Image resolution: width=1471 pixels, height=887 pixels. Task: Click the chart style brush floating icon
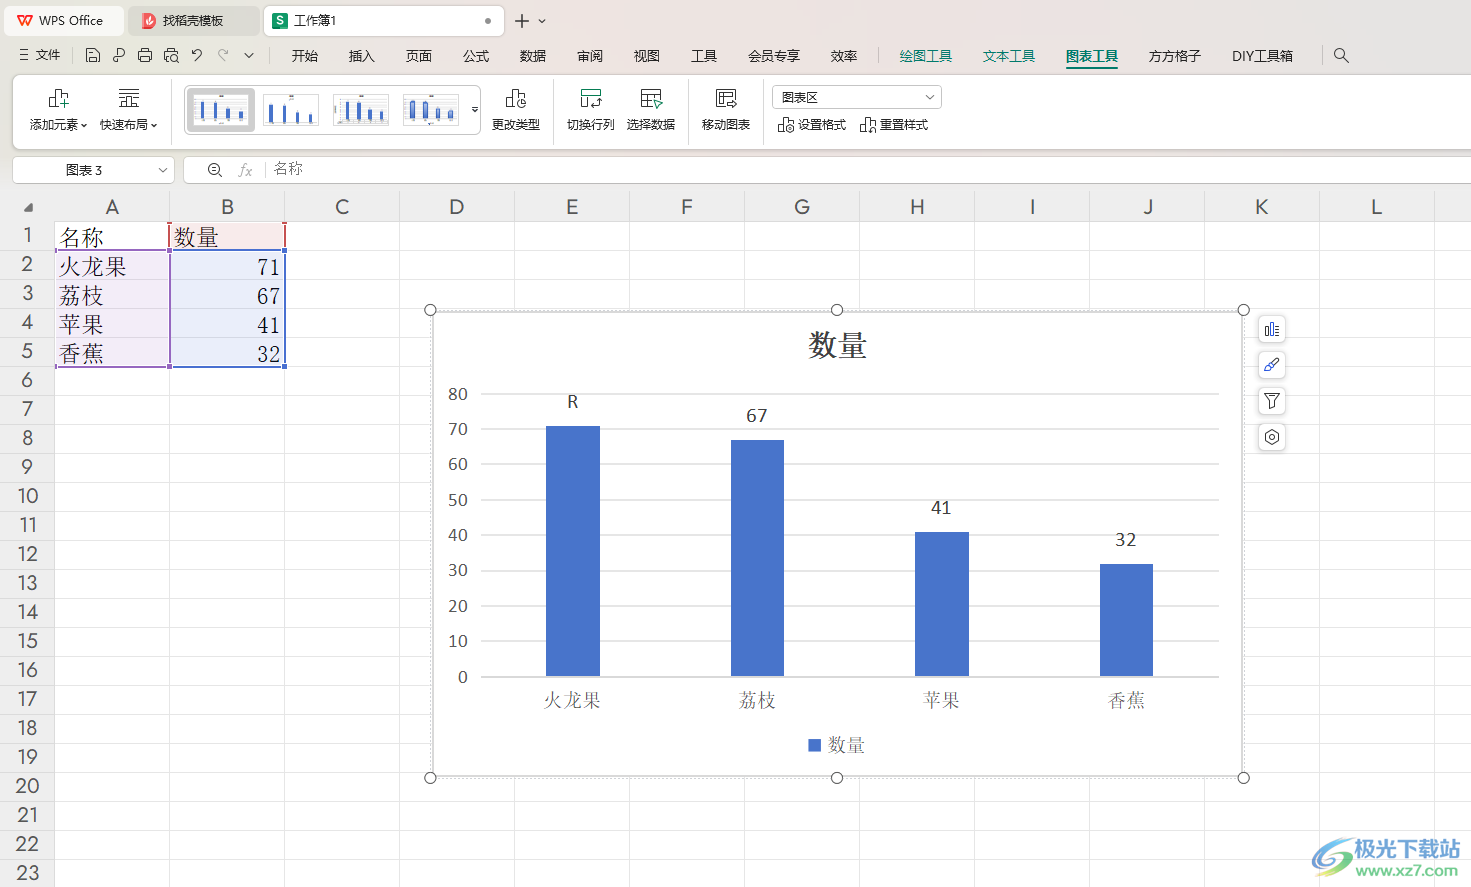[x=1272, y=365]
